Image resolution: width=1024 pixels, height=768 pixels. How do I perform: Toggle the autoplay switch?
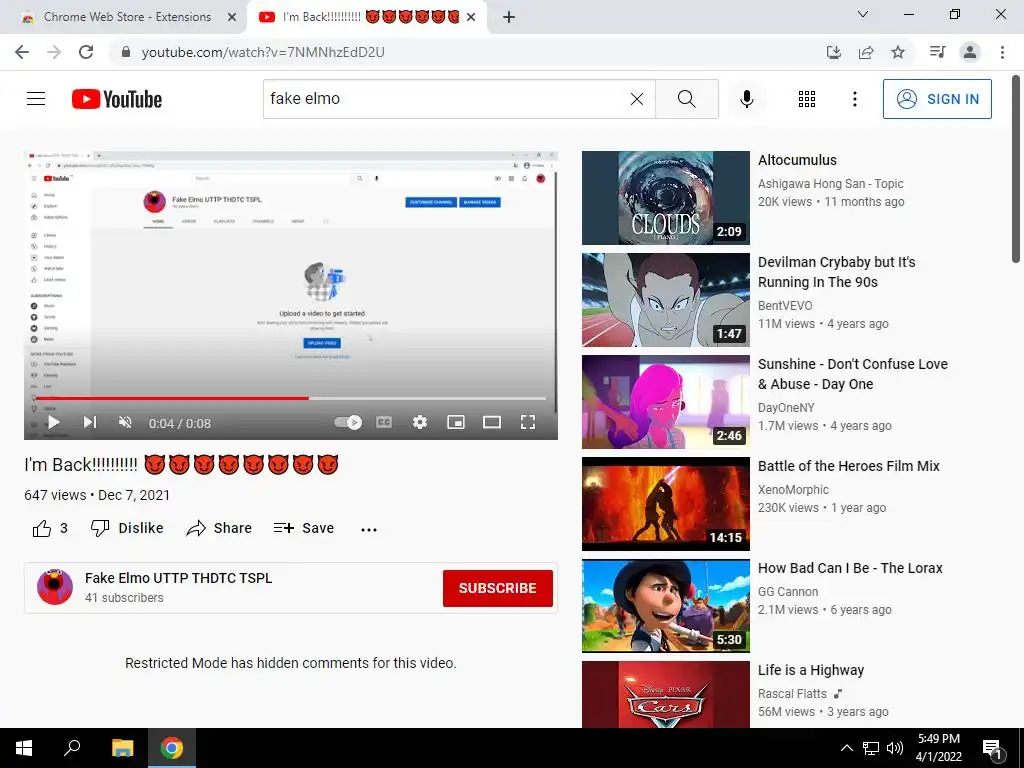point(347,423)
